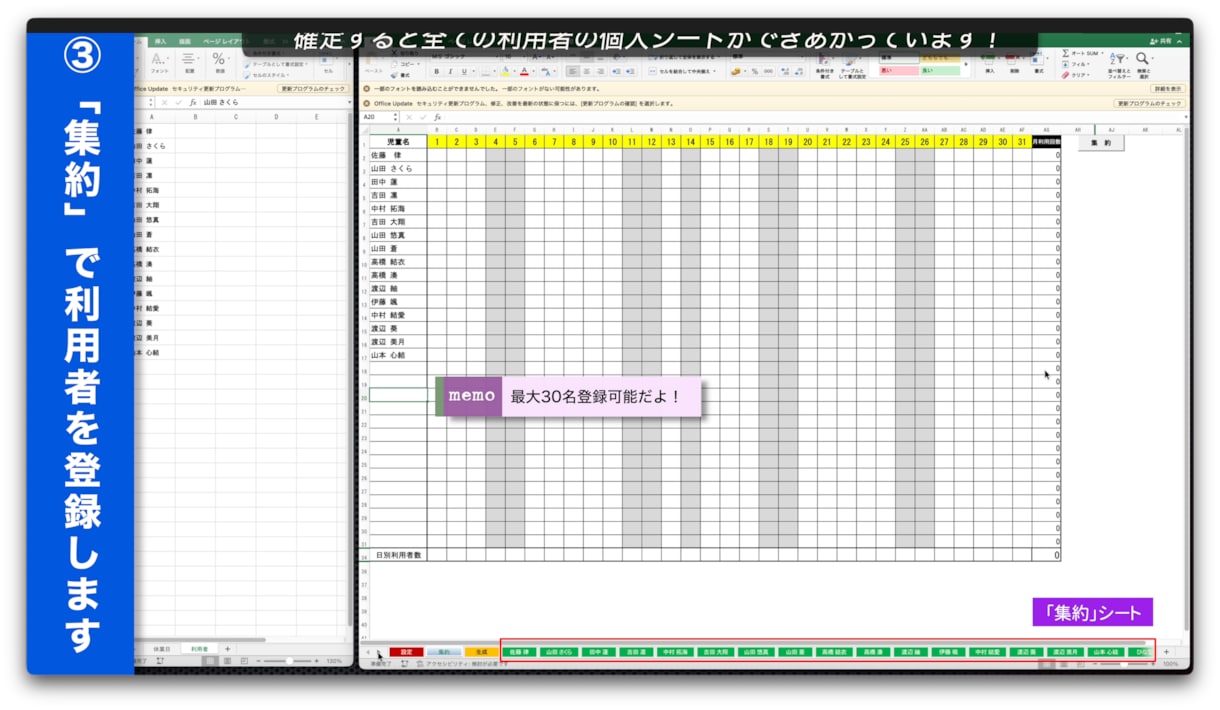Viewport: 1220px width, 710px height.
Task: Click 挿入 tab in left window
Action: point(160,41)
